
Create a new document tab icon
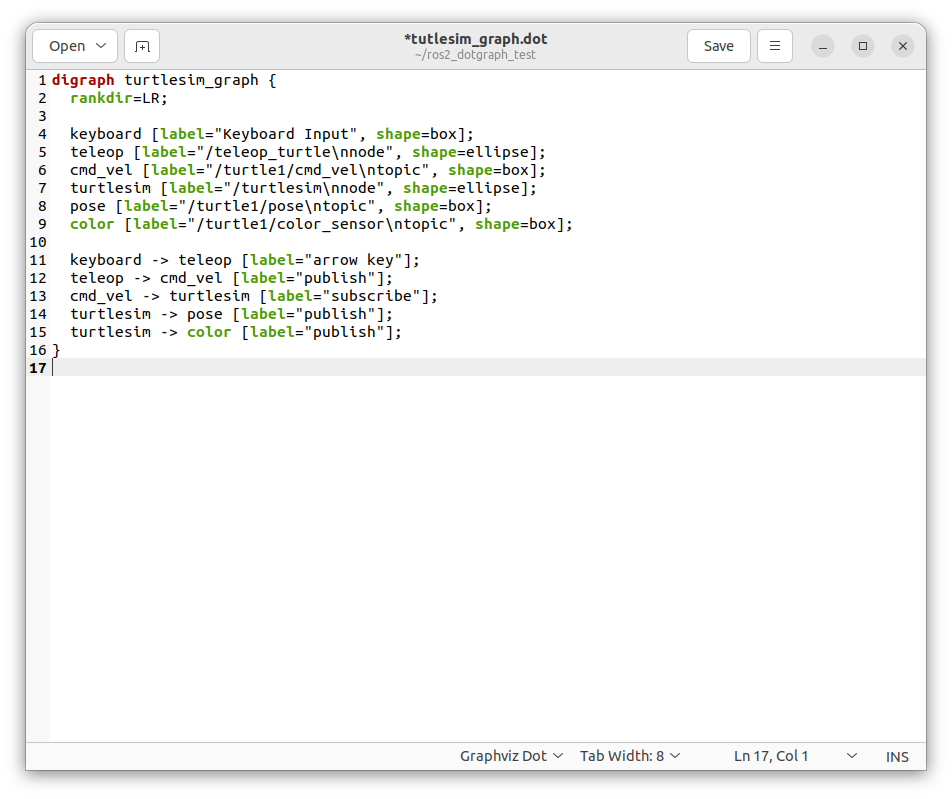[x=142, y=46]
